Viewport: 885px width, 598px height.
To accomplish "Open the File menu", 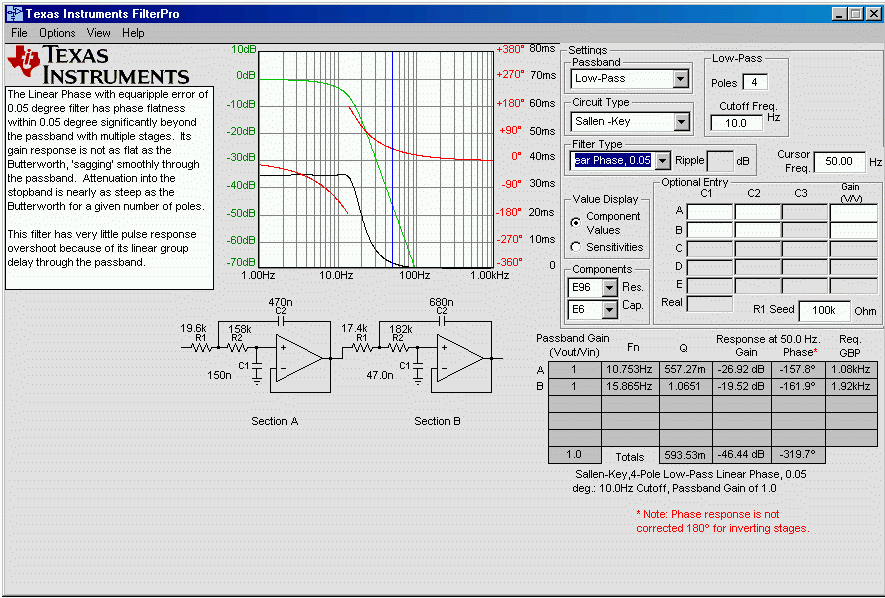I will pyautogui.click(x=19, y=33).
